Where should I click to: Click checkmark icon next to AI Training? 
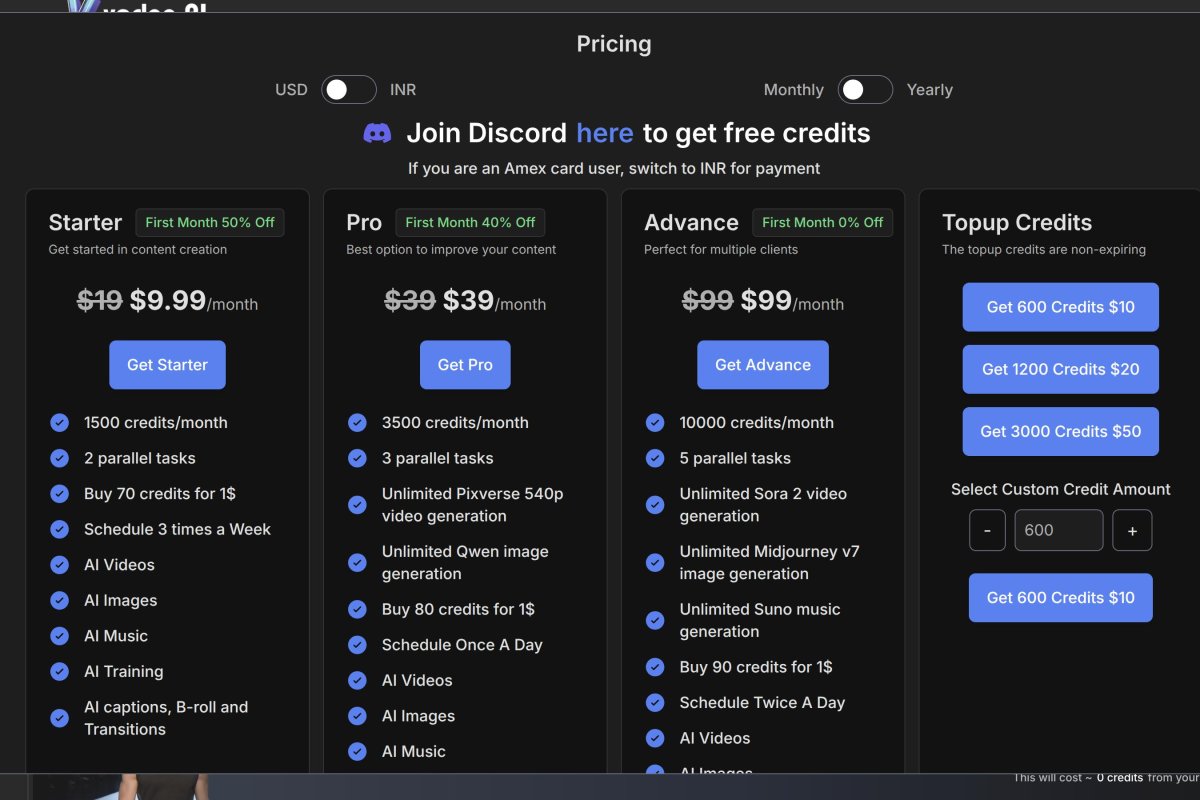60,671
